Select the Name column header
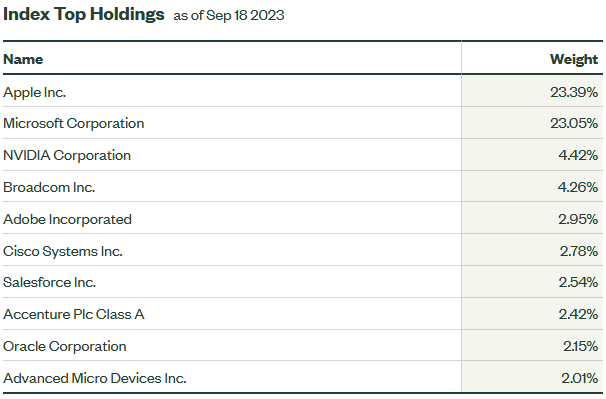Viewport: 606px width, 399px height. pos(23,59)
